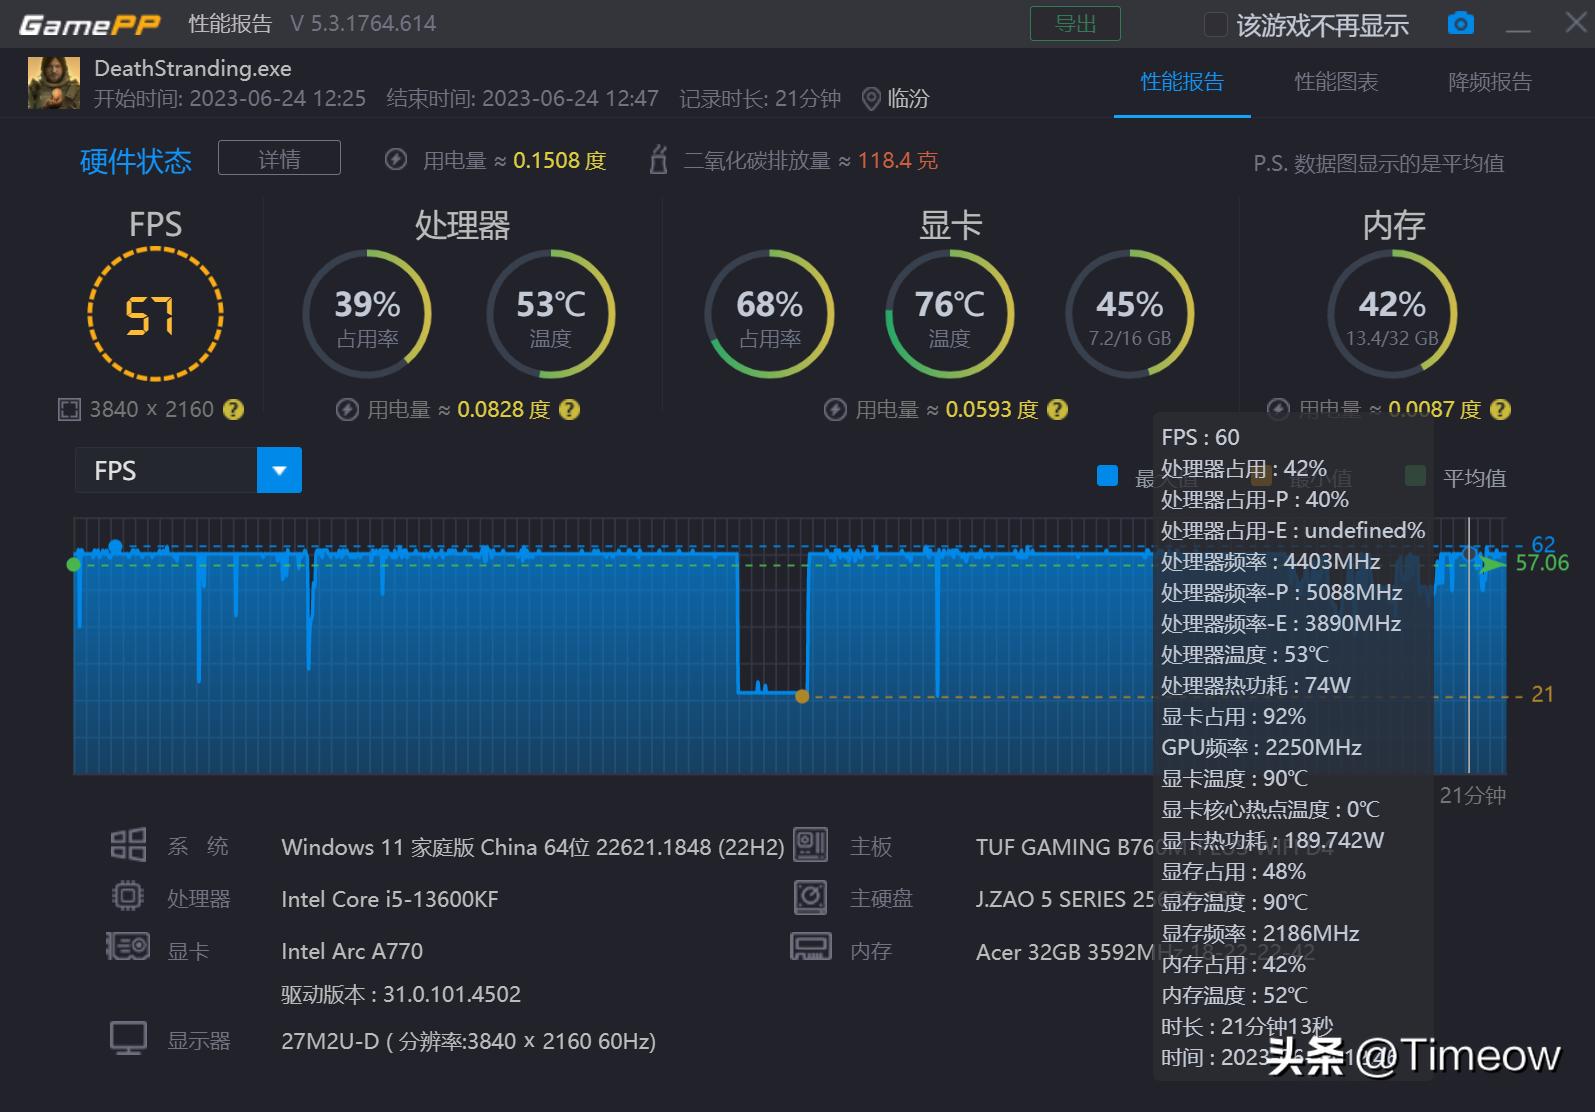
Task: Click the location pin icon beside 临汾
Action: pos(871,99)
